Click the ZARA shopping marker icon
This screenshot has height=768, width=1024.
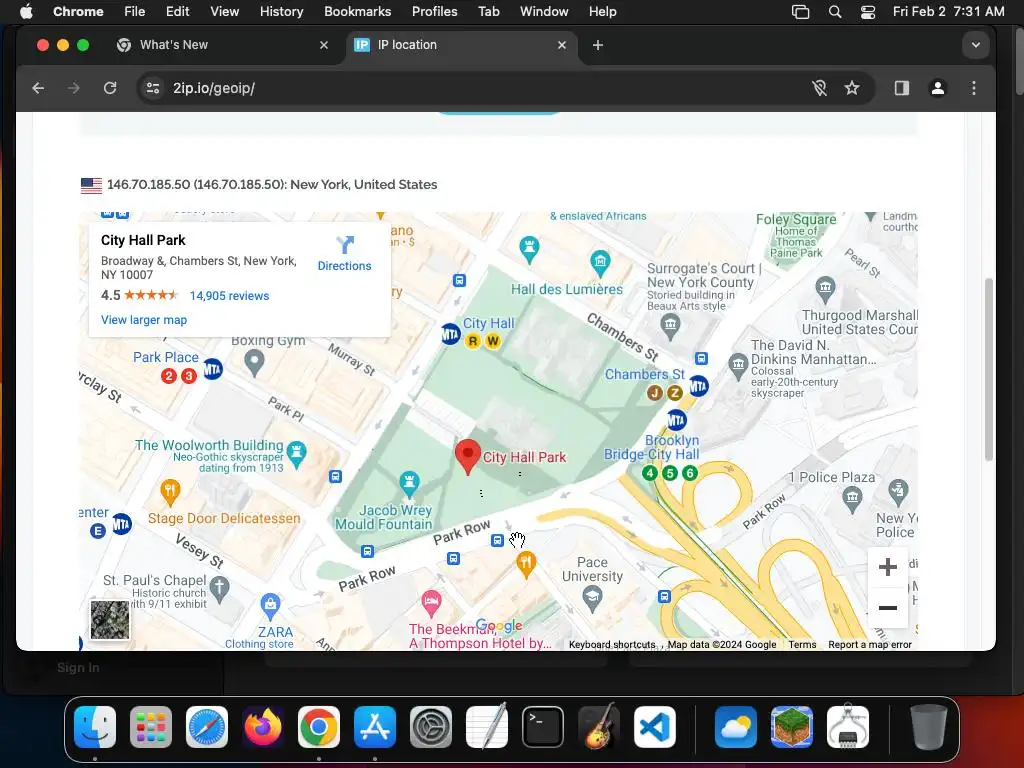[x=270, y=607]
